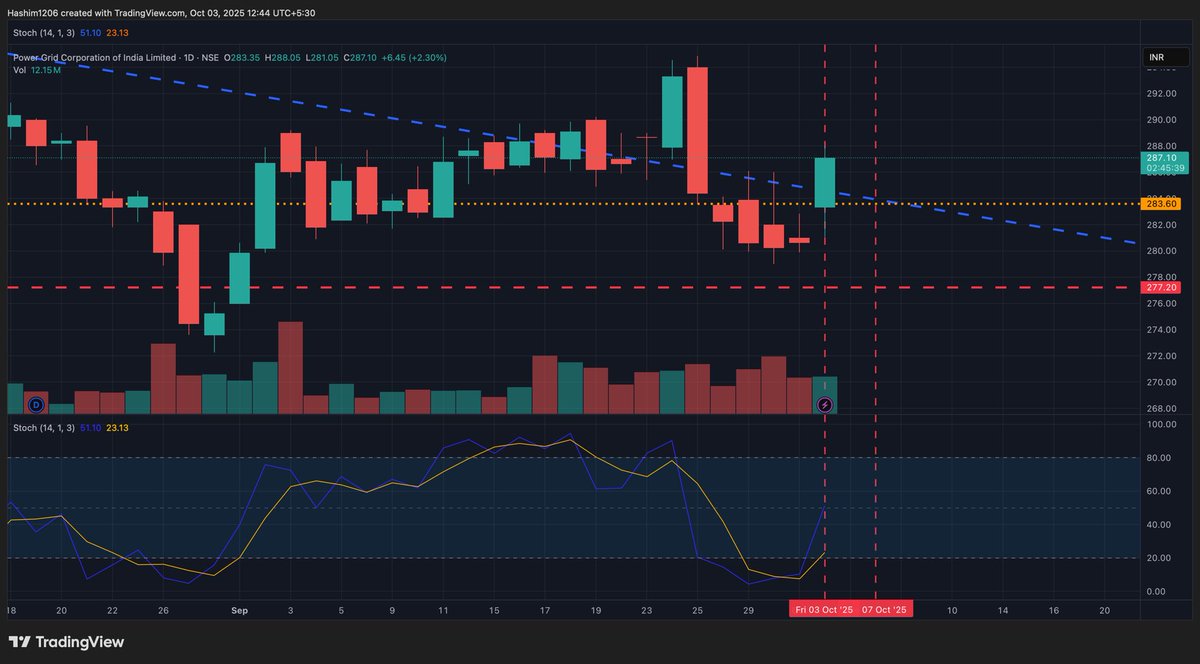The image size is (1200, 664).
Task: Click the "Sep" label on the time axis
Action: tap(239, 609)
